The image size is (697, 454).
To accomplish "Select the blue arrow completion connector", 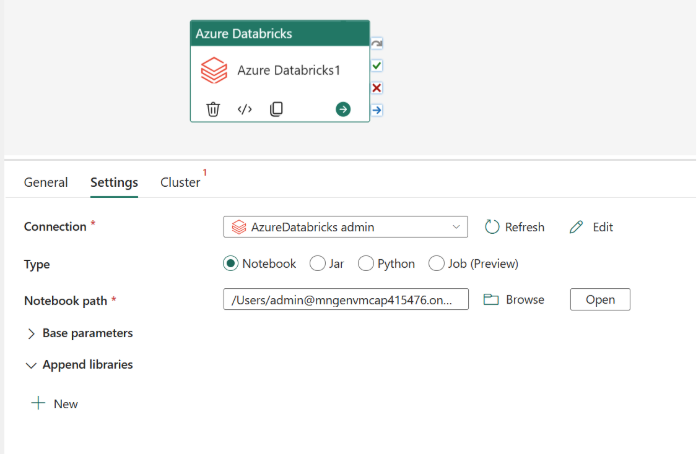I will coord(377,110).
